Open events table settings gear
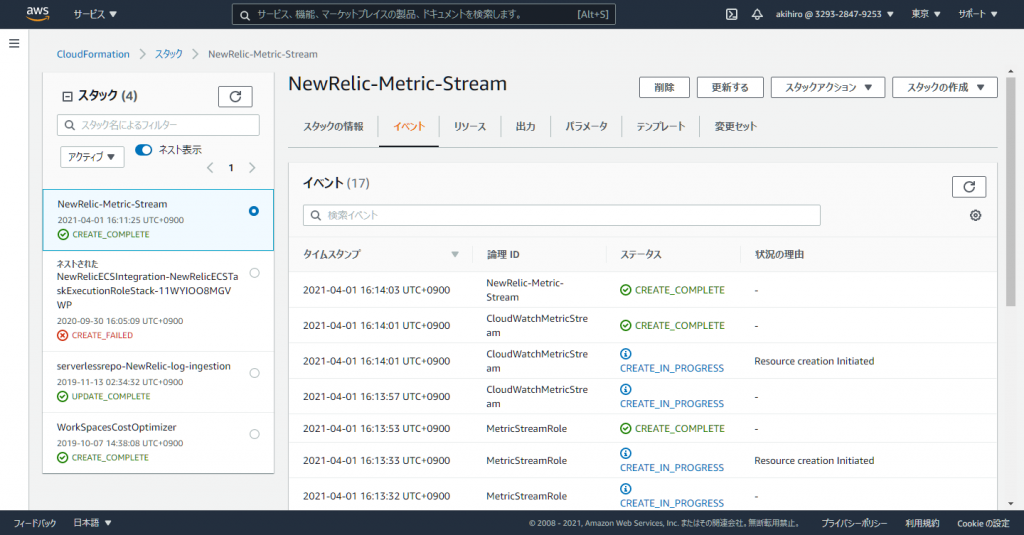The width and height of the screenshot is (1024, 535). click(975, 216)
